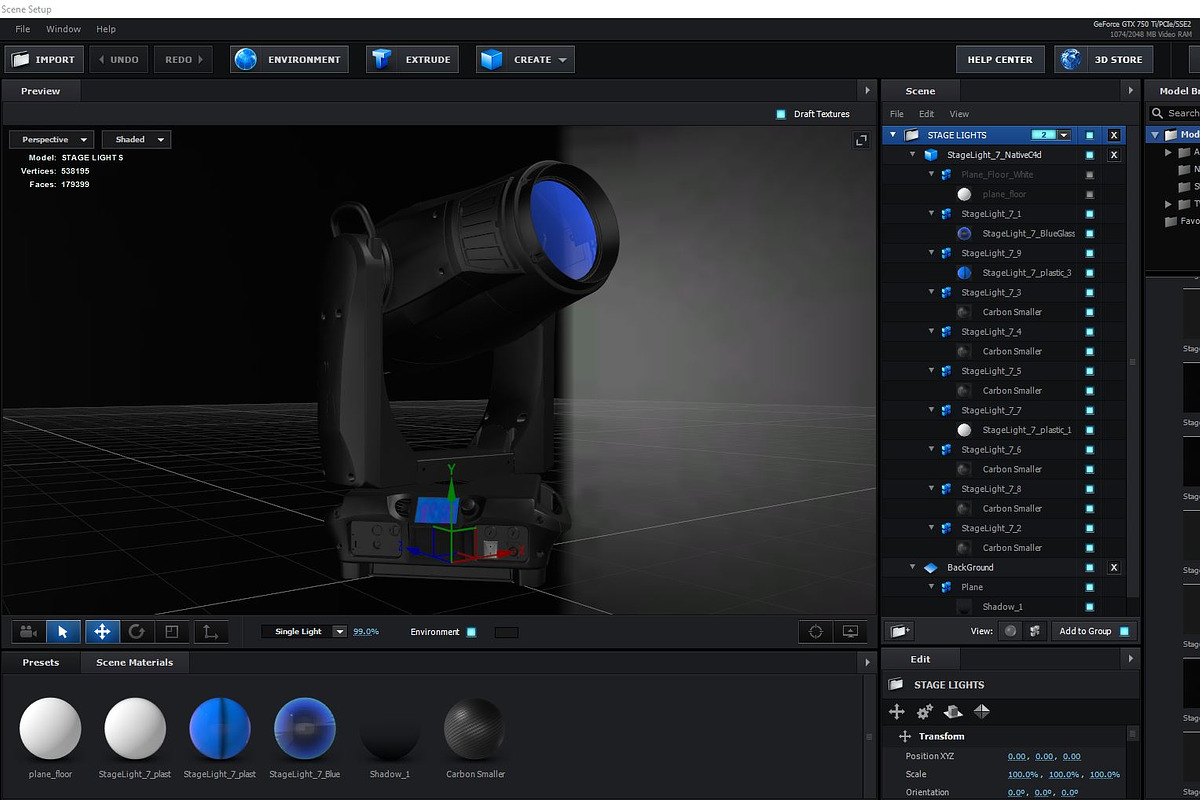Screen dimensions: 1200x800
Task: Switch to the Presets tab
Action: tap(41, 662)
